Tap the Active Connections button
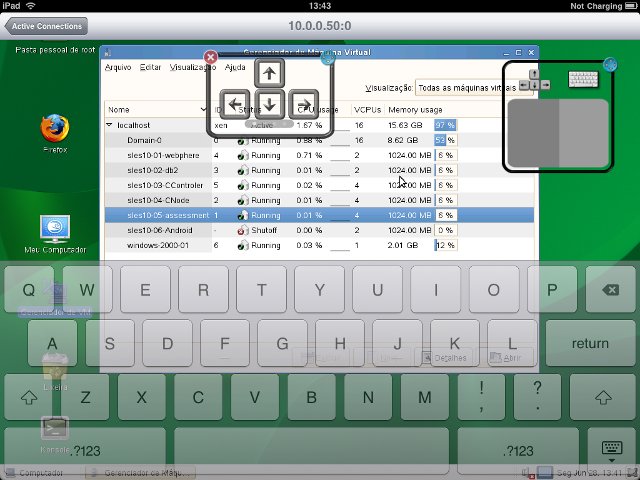 [45, 25]
